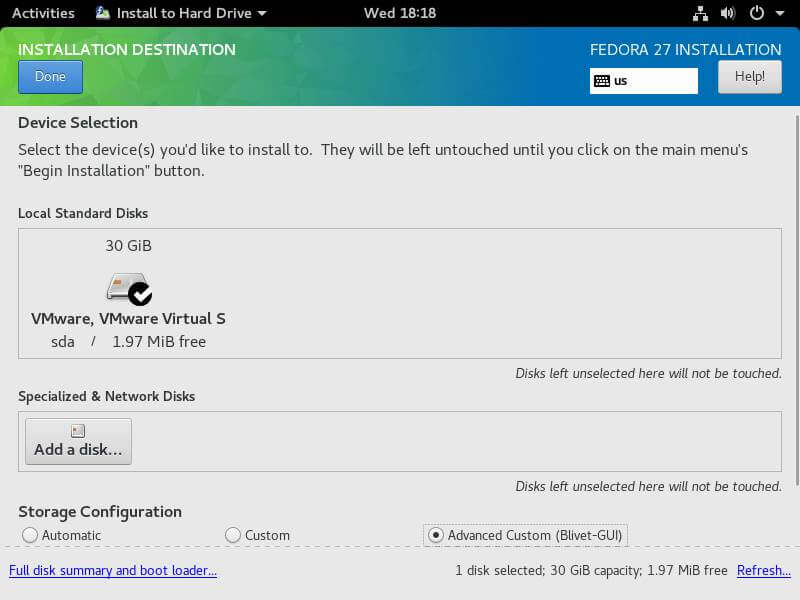Open the Activities overview

(x=43, y=13)
